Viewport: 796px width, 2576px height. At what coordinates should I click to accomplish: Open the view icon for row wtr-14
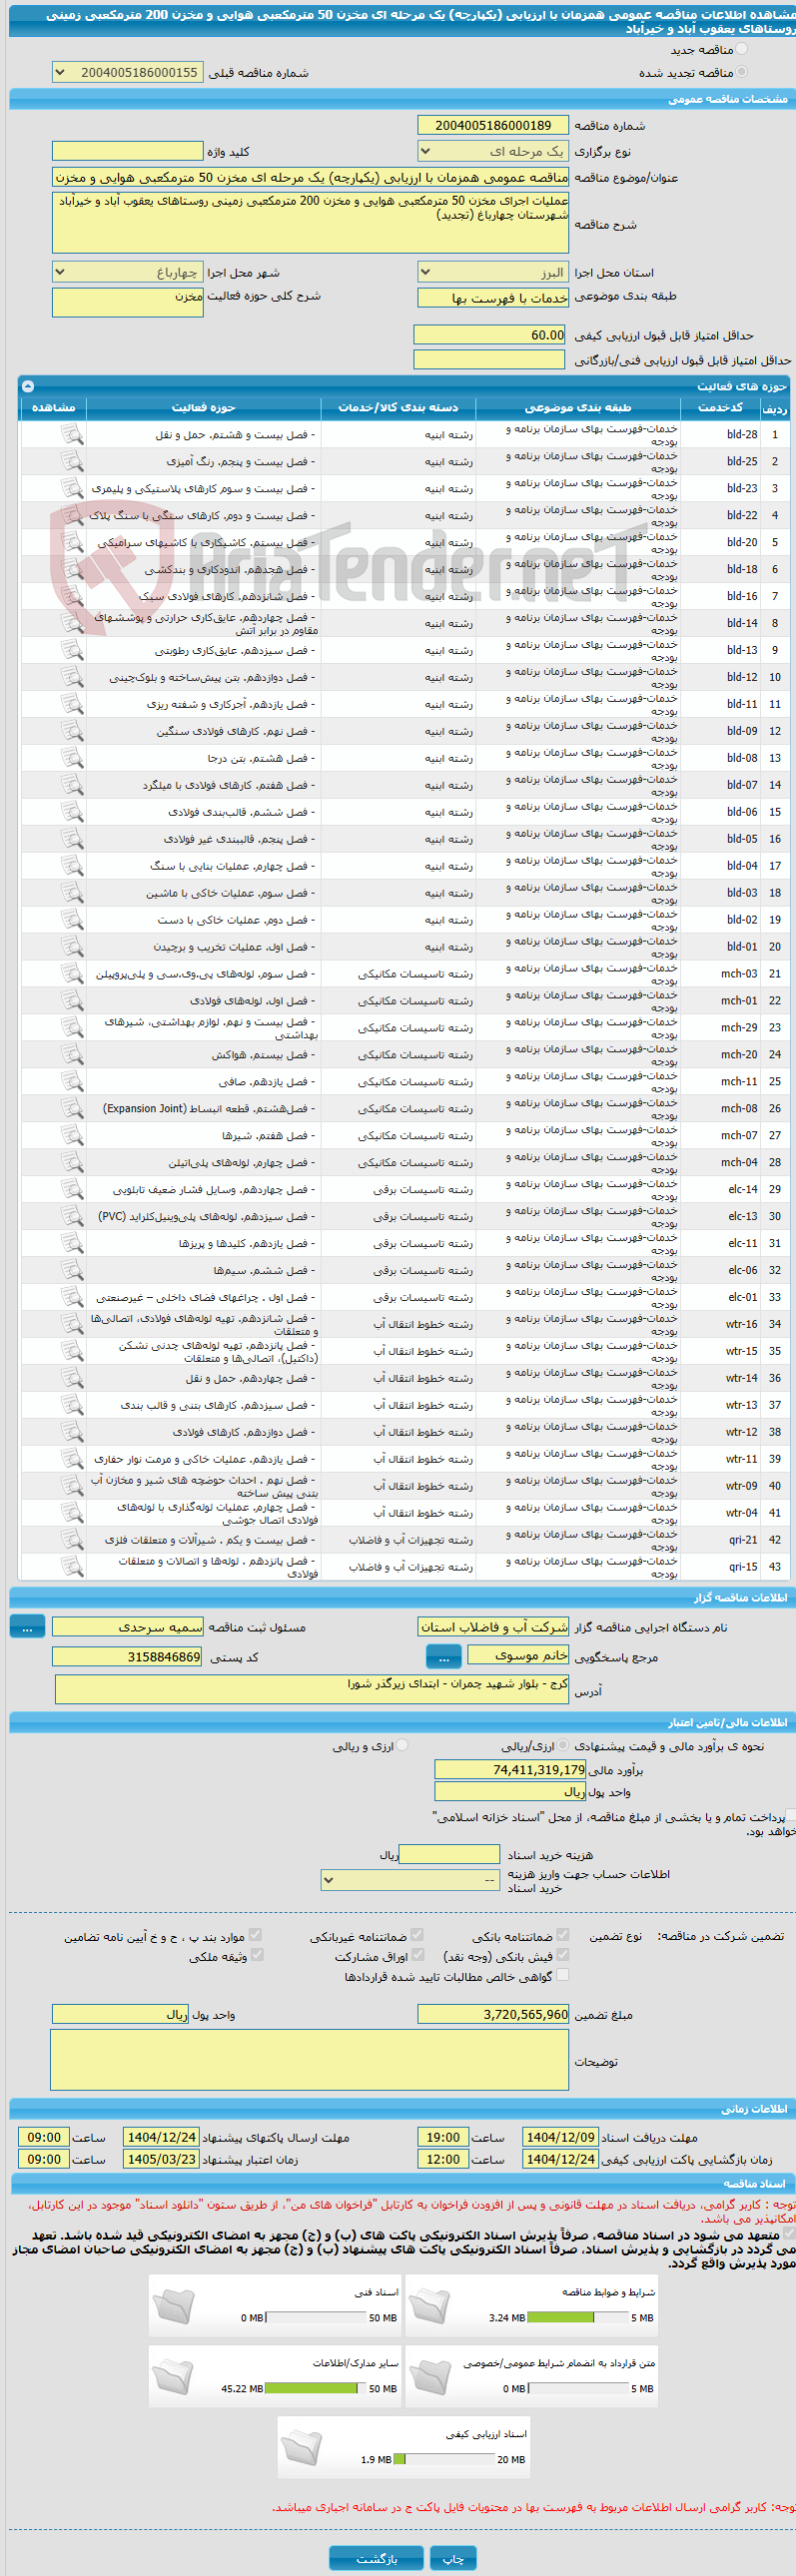click(x=71, y=1379)
